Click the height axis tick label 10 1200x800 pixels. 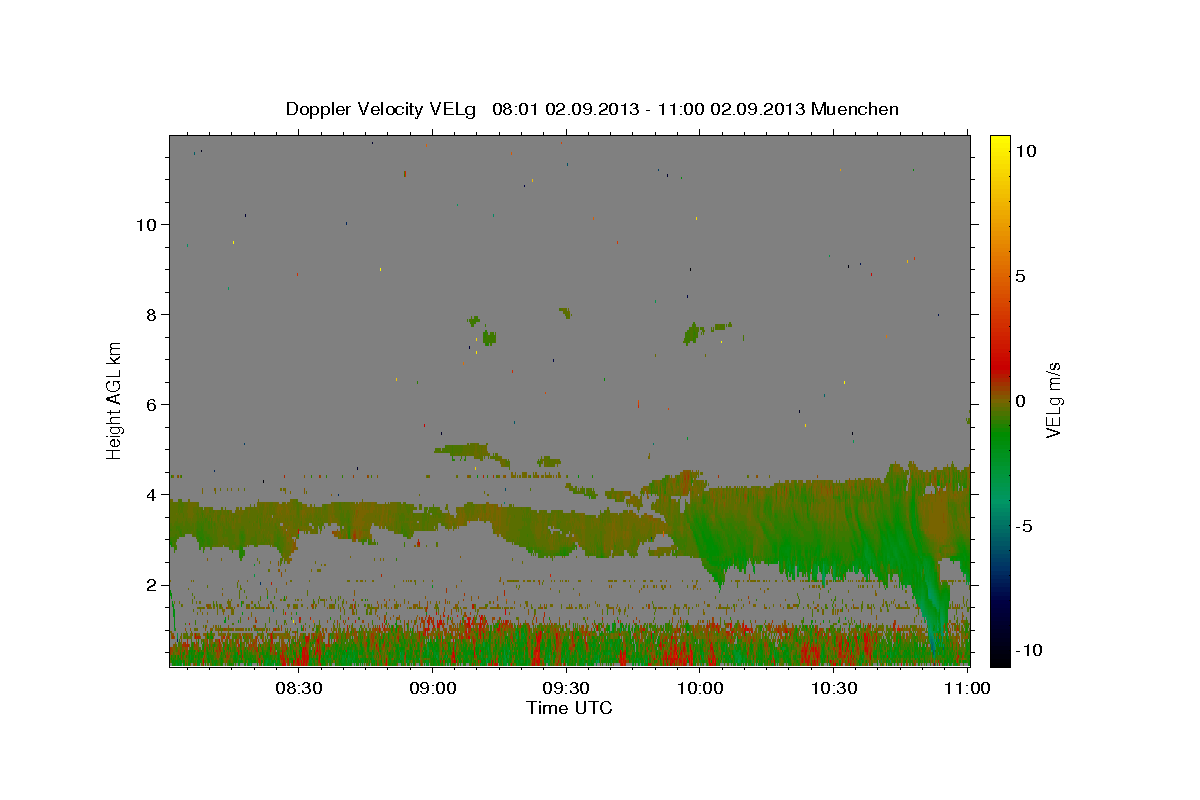(146, 224)
